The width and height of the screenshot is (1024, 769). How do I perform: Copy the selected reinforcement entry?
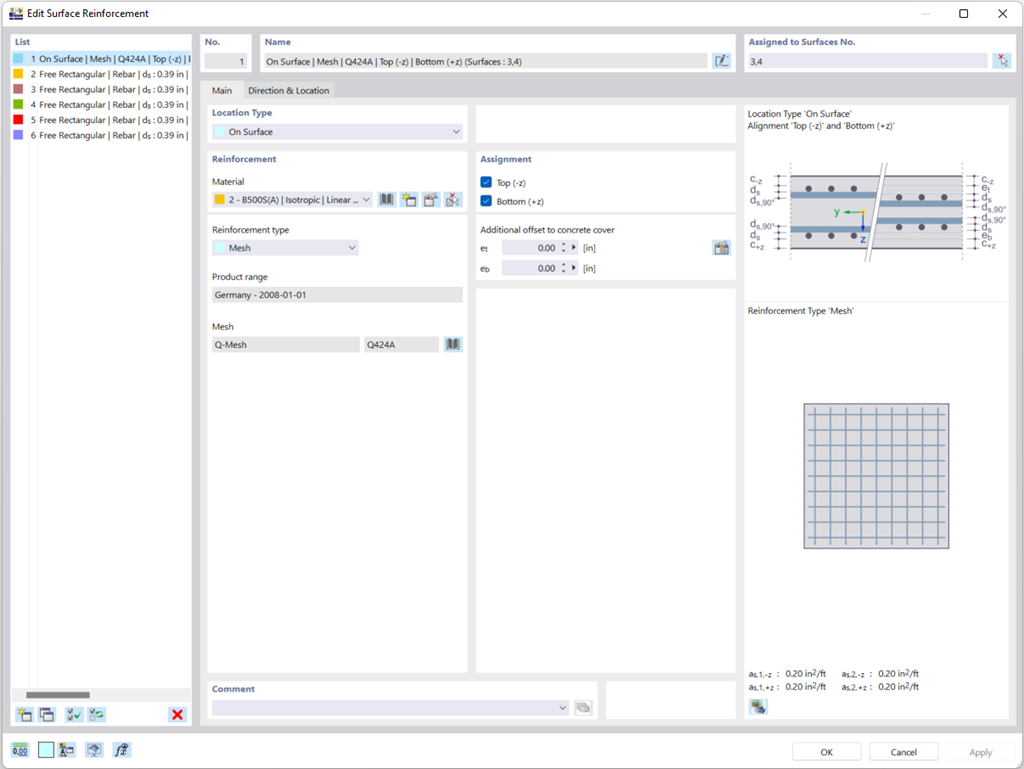pyautogui.click(x=46, y=714)
